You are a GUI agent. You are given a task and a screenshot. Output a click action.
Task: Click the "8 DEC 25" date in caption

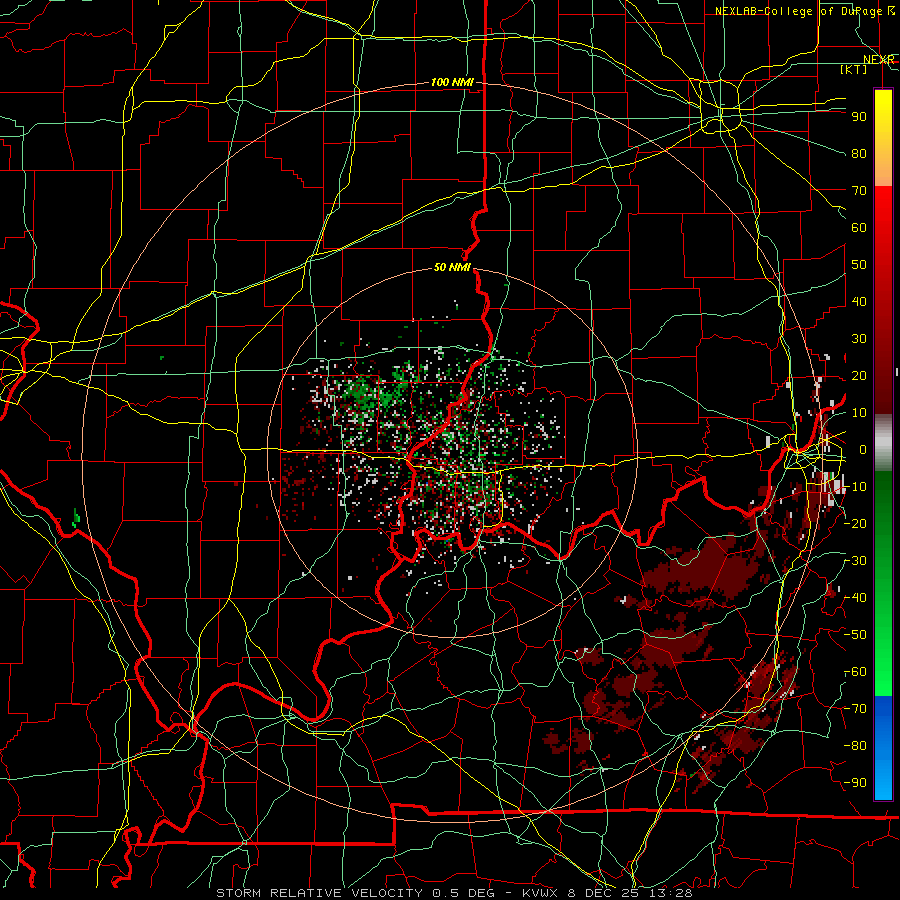[602, 893]
